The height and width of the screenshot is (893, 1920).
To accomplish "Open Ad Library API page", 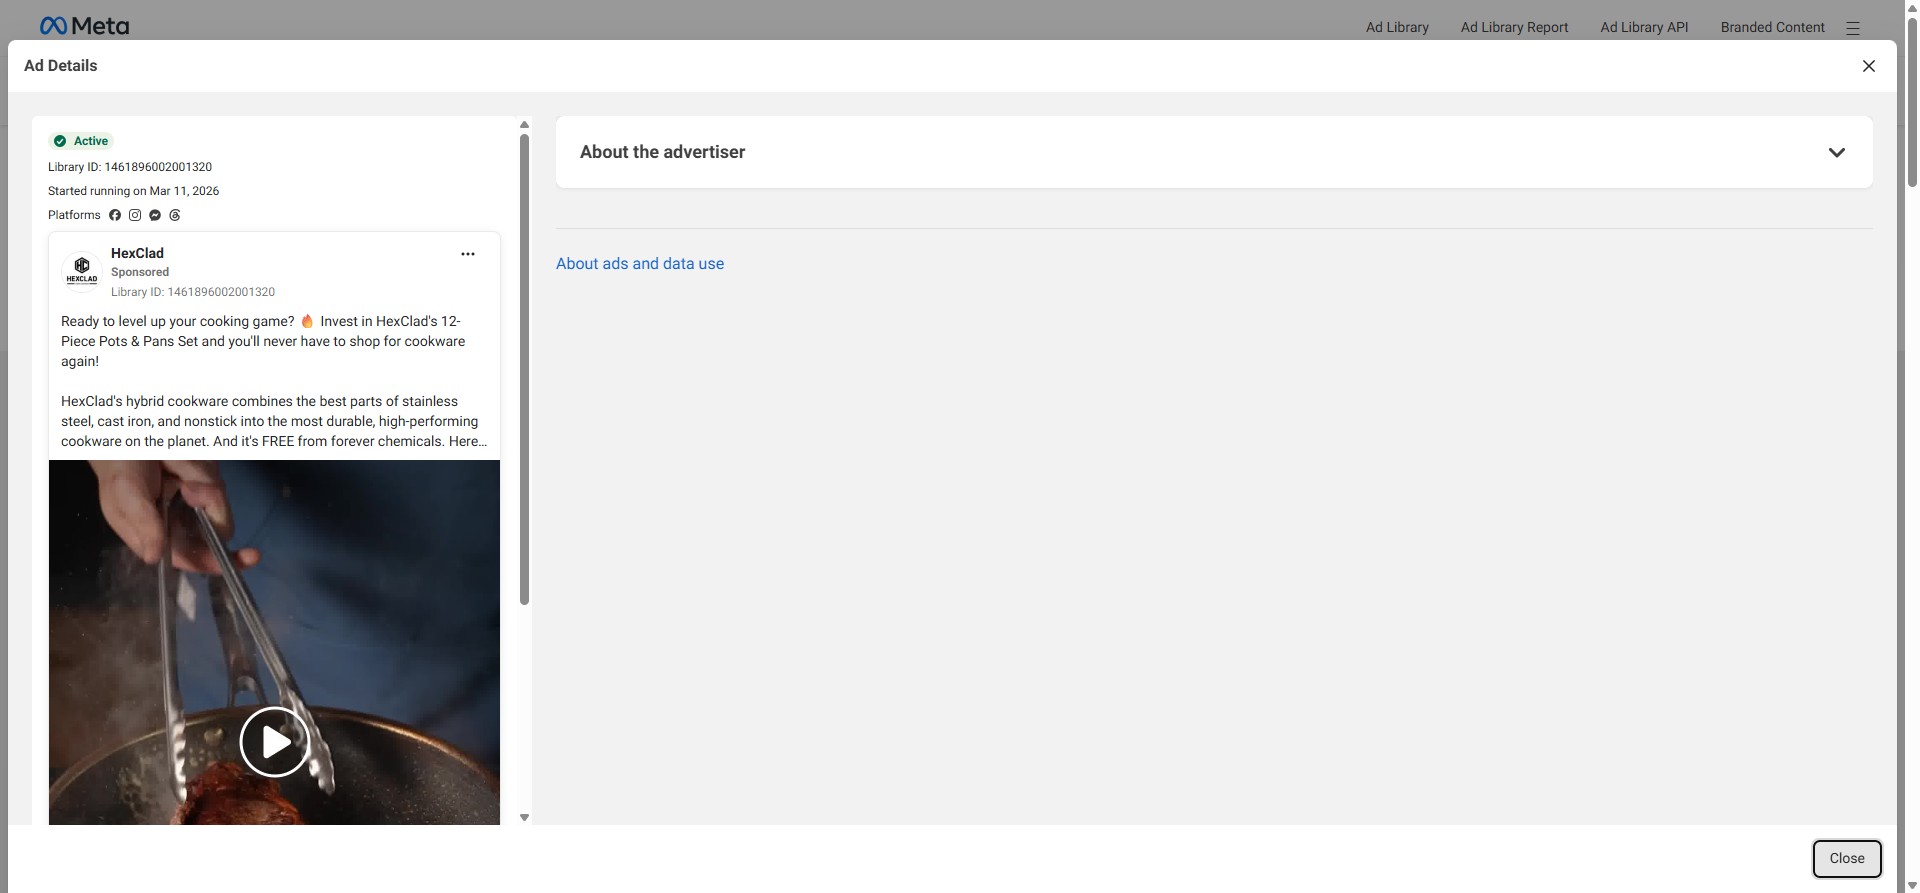I will click(x=1644, y=27).
